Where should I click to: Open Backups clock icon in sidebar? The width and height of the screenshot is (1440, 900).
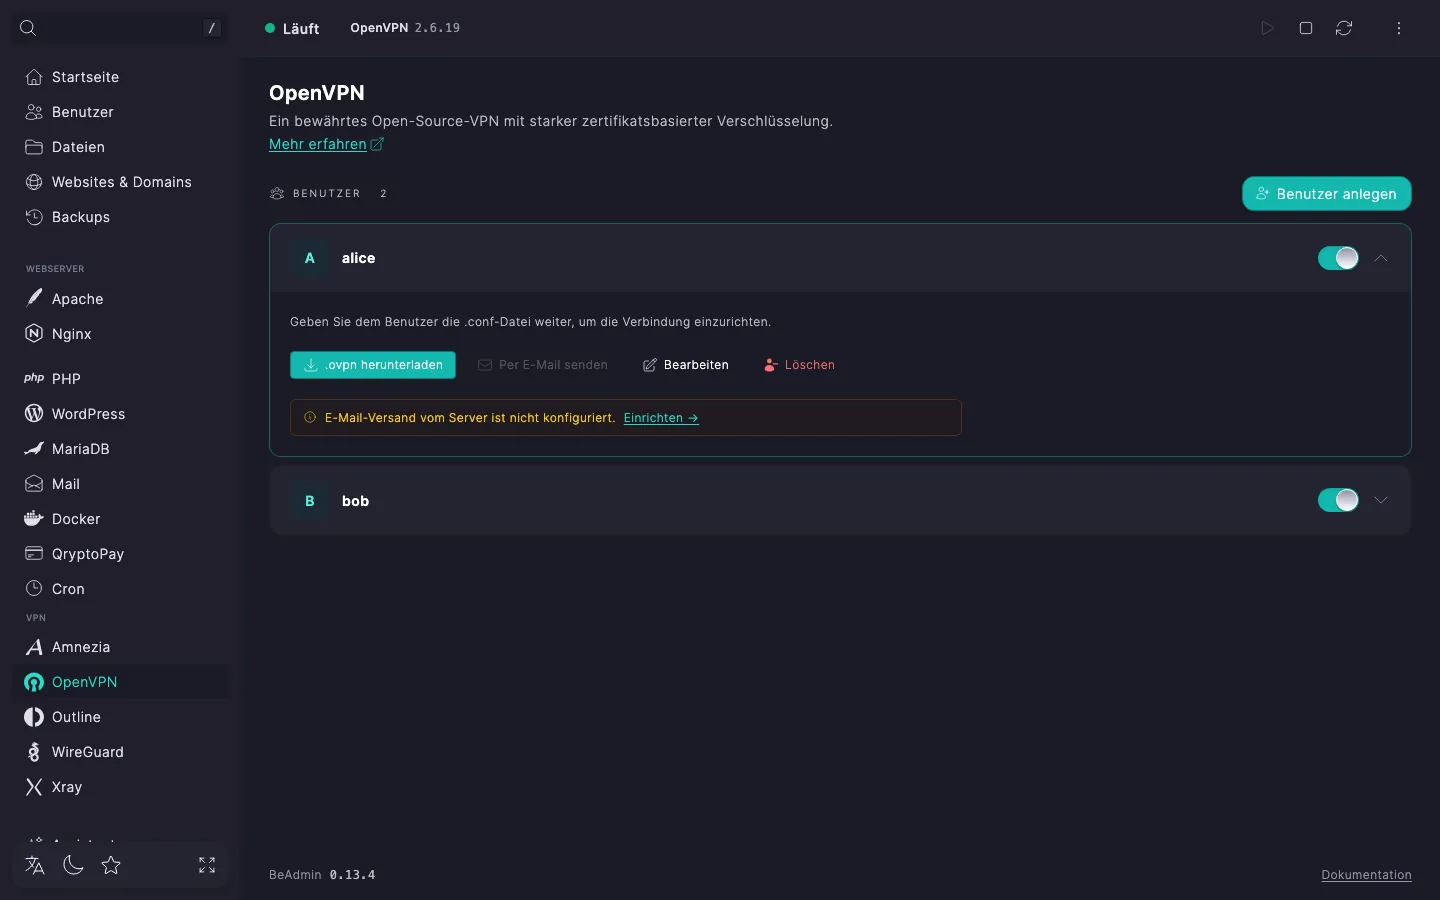pyautogui.click(x=34, y=217)
